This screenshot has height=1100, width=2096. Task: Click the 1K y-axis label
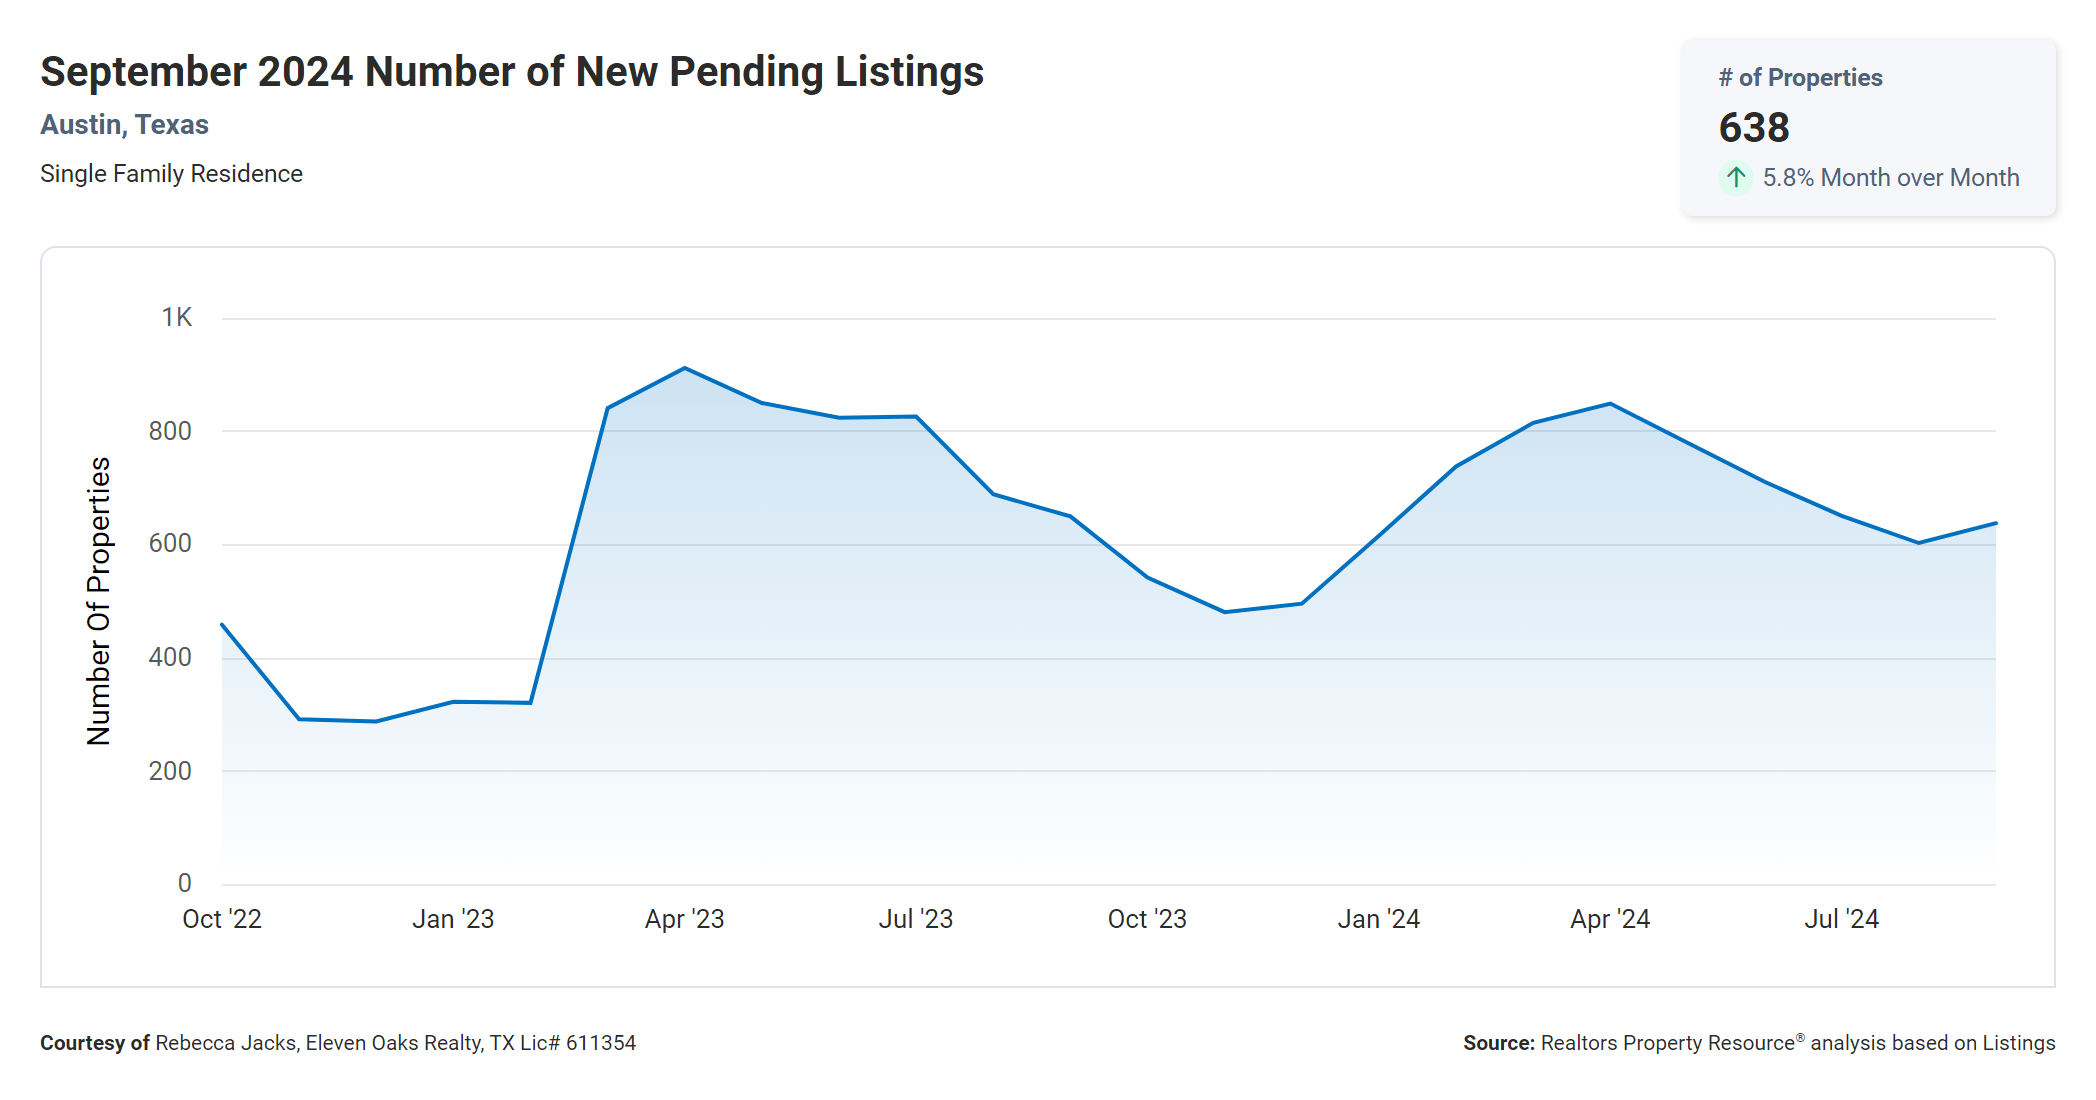tap(176, 318)
